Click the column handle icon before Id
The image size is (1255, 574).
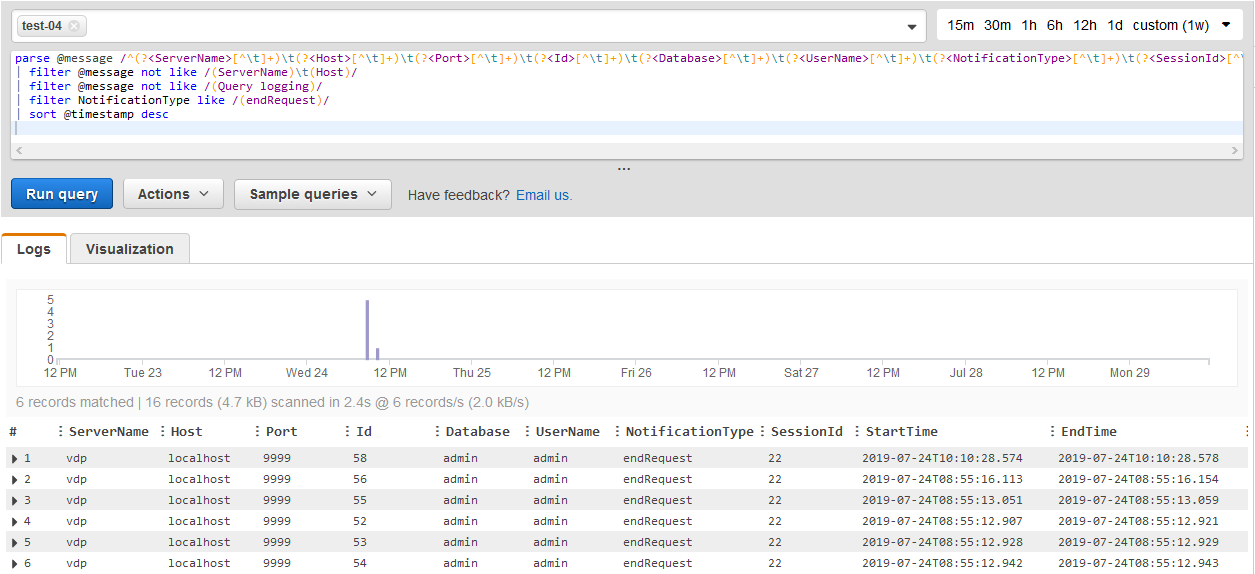coord(348,432)
